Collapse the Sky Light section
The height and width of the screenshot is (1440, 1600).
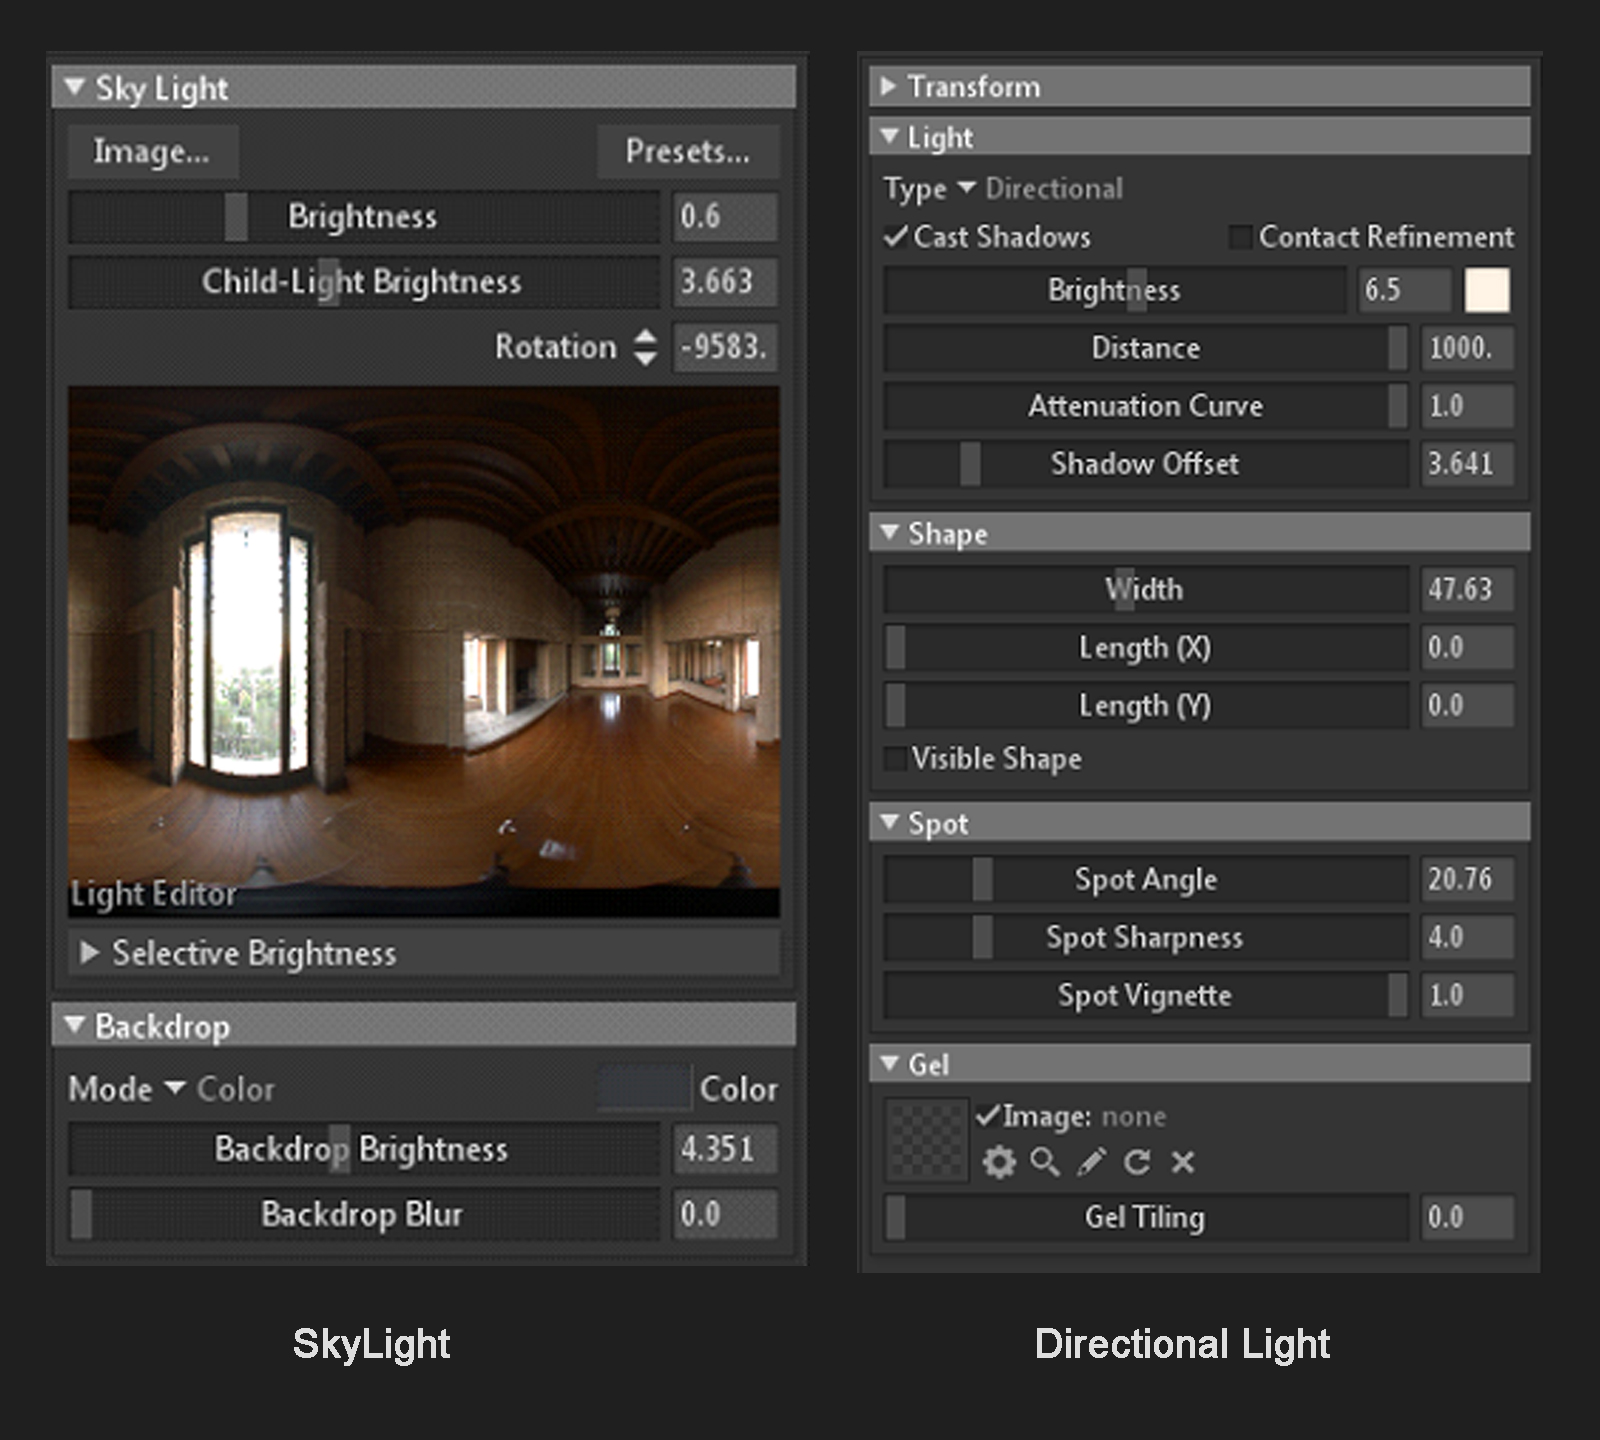click(x=74, y=87)
